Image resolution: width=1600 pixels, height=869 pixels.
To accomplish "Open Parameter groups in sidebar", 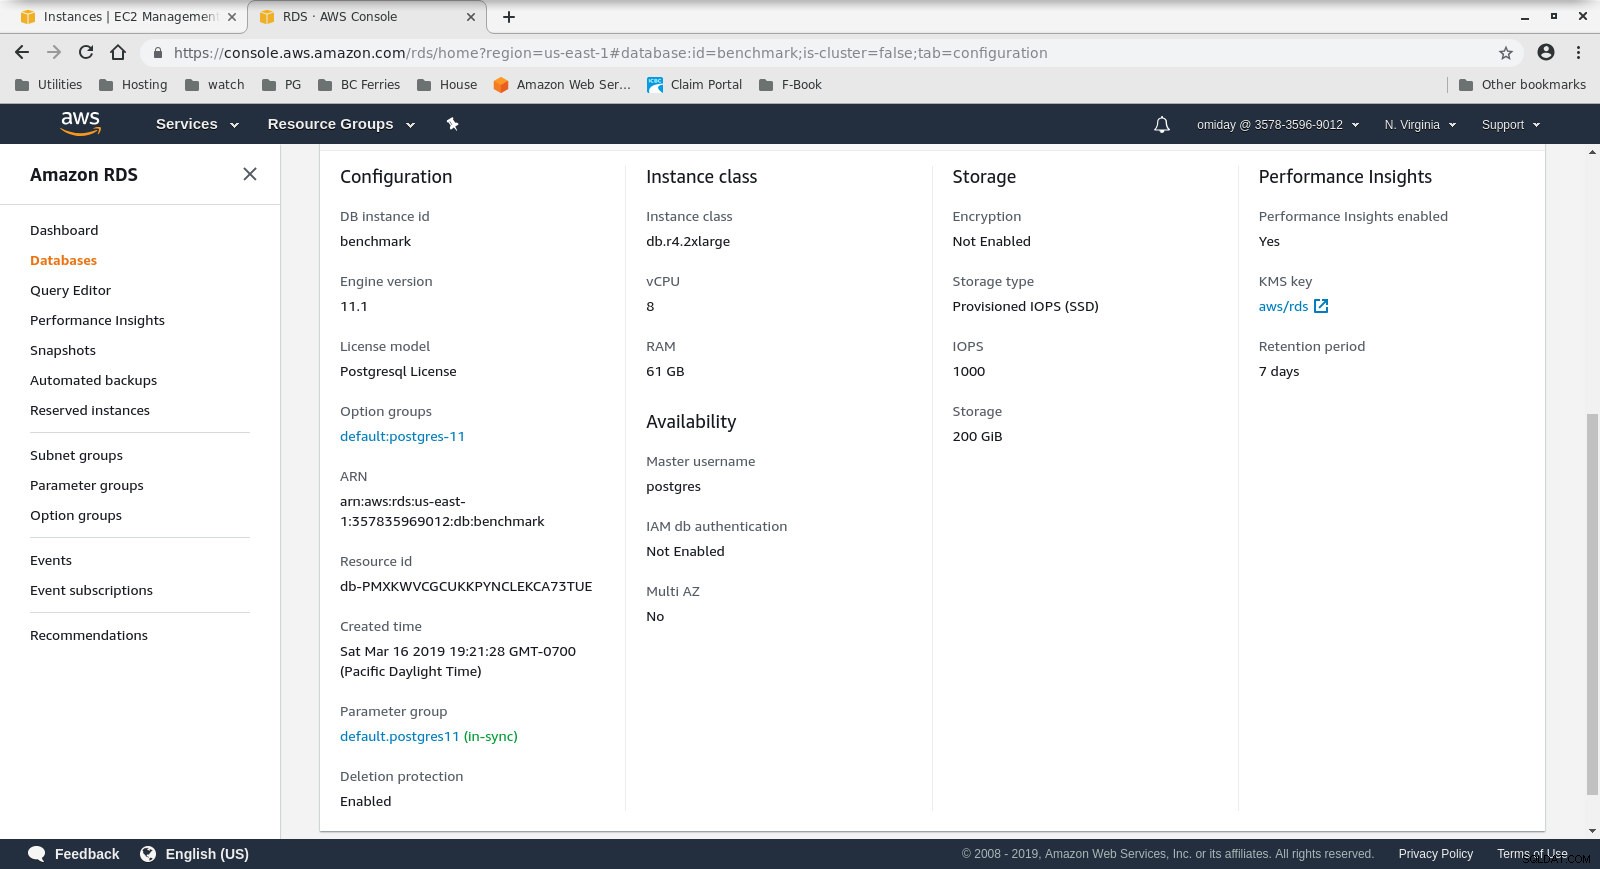I will pyautogui.click(x=87, y=485).
